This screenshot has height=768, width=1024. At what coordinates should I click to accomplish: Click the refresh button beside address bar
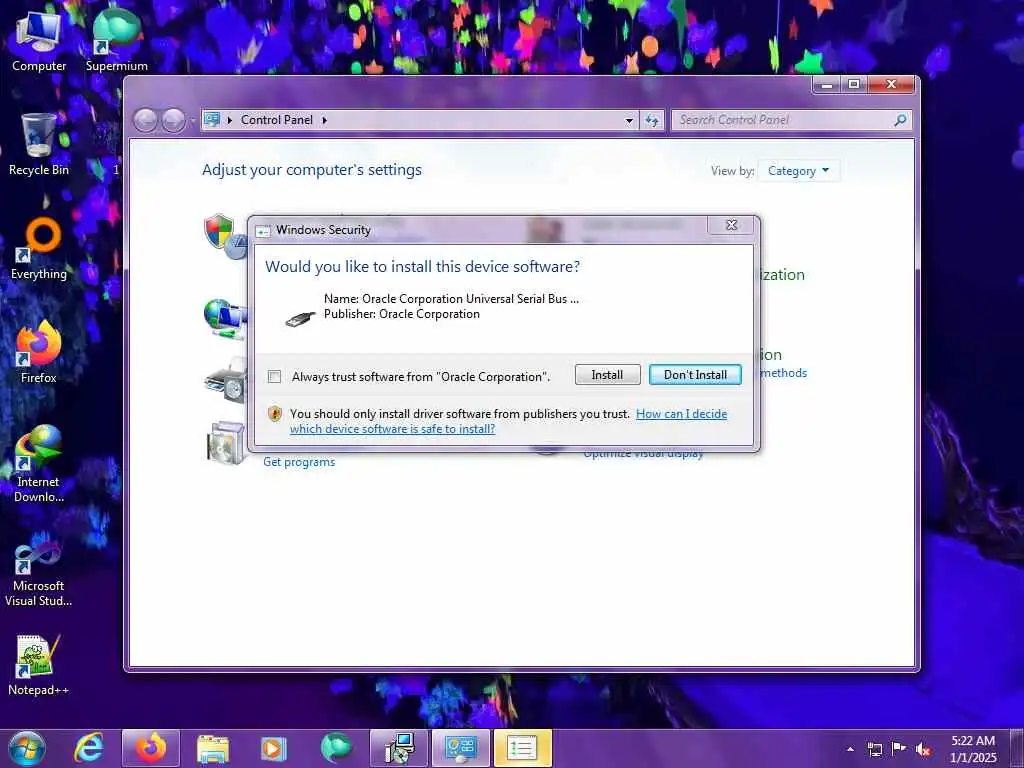(x=652, y=120)
